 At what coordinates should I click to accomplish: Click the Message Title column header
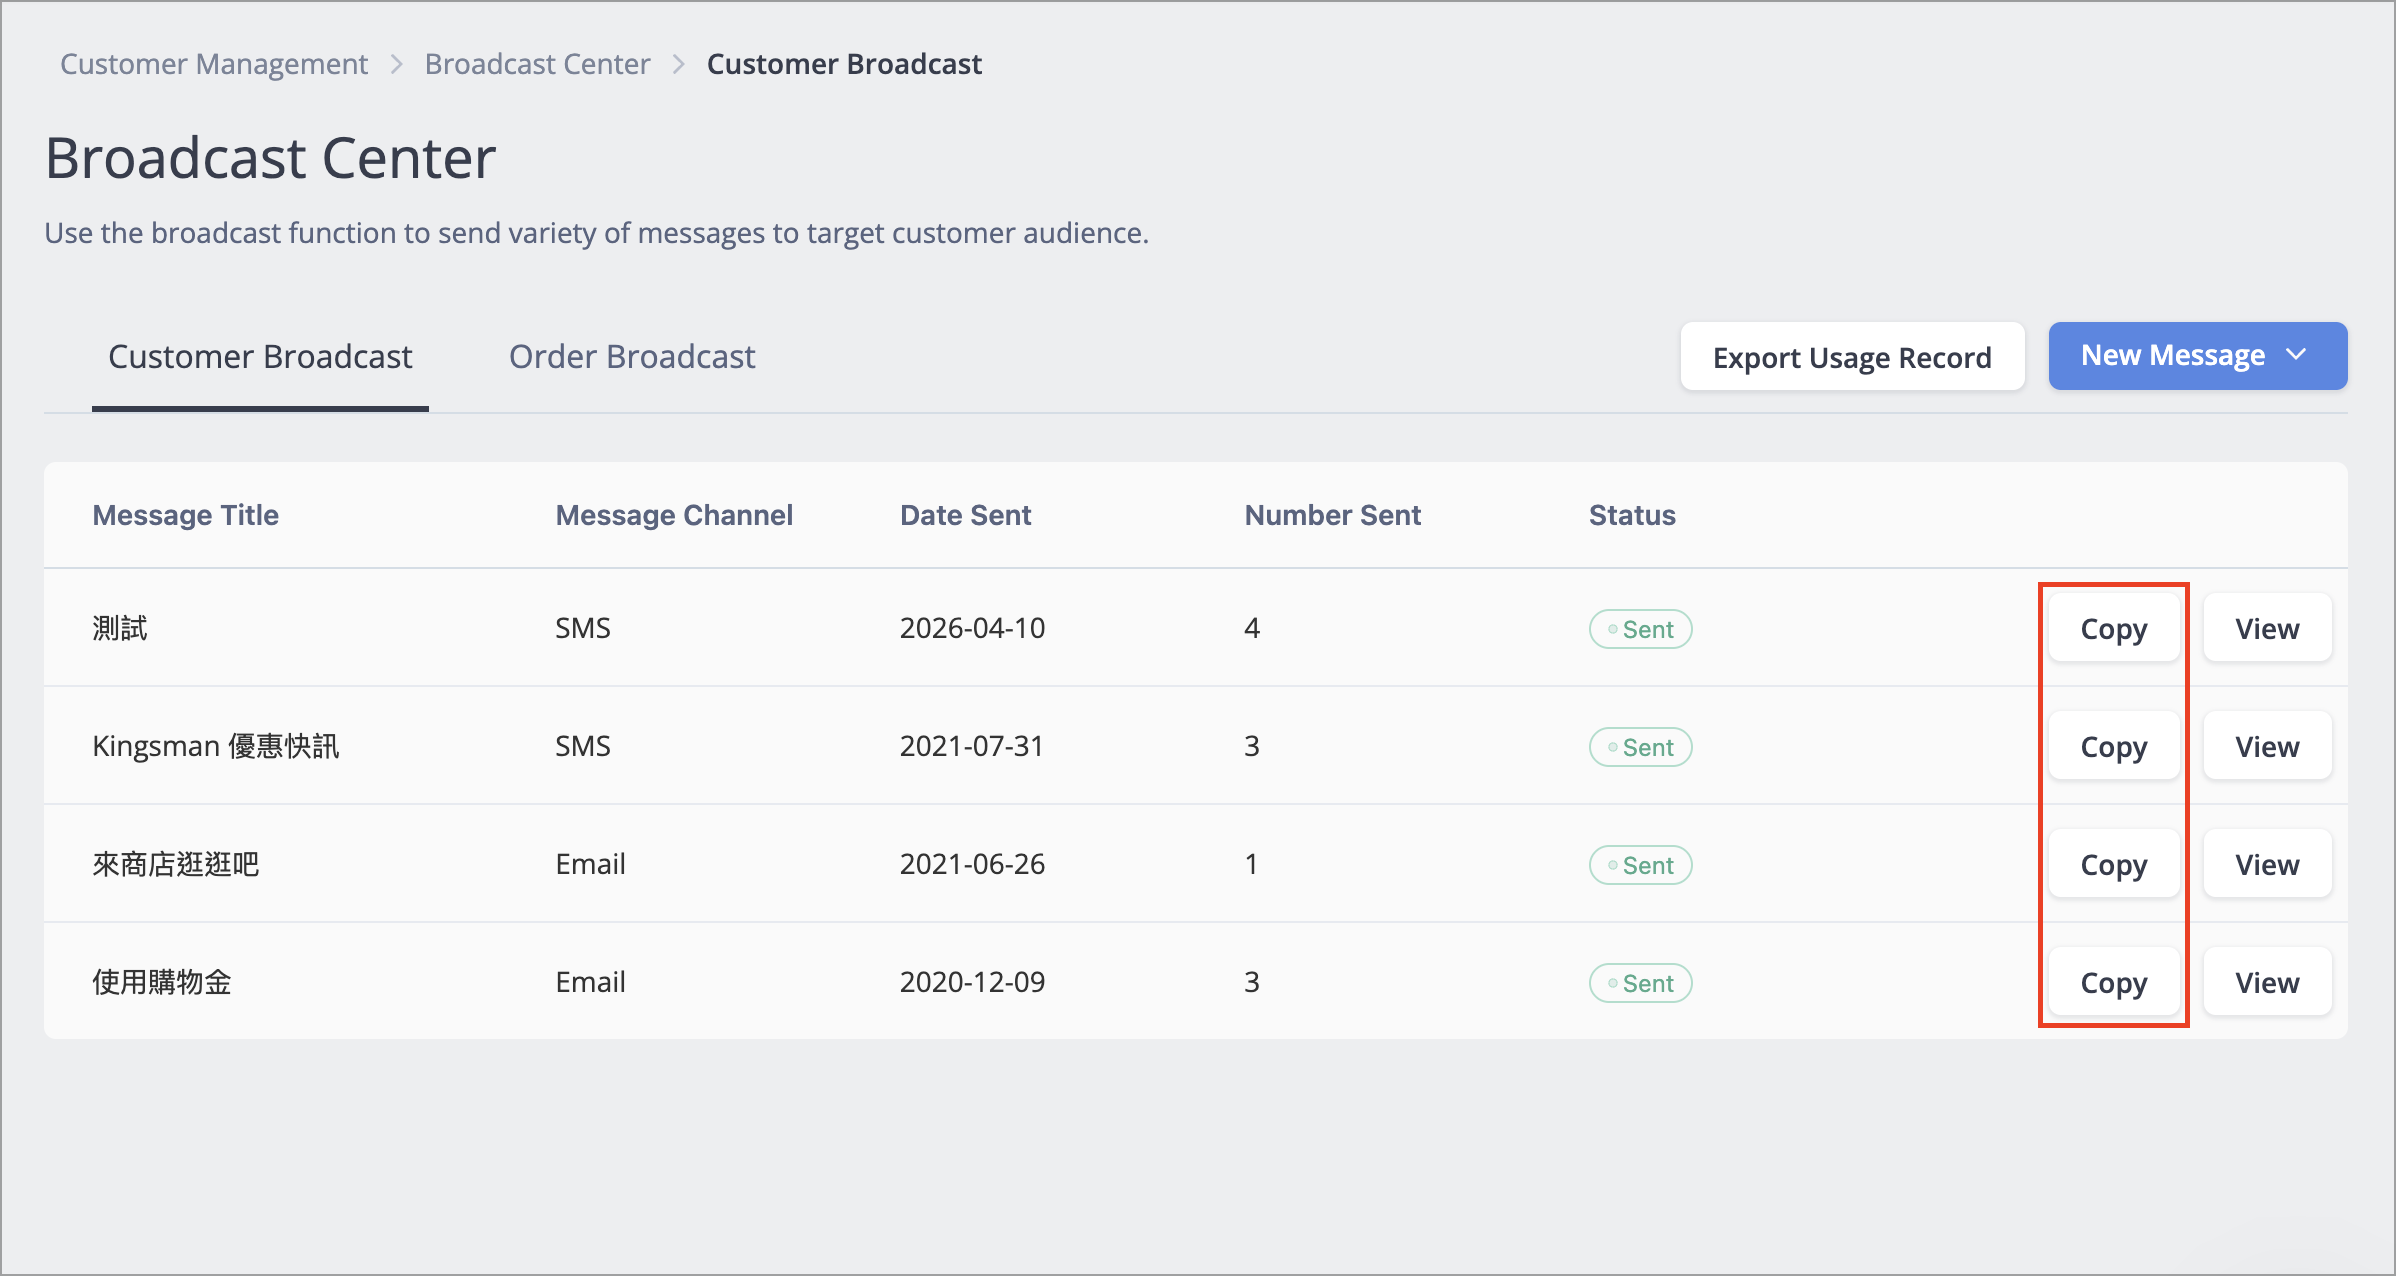coord(185,515)
